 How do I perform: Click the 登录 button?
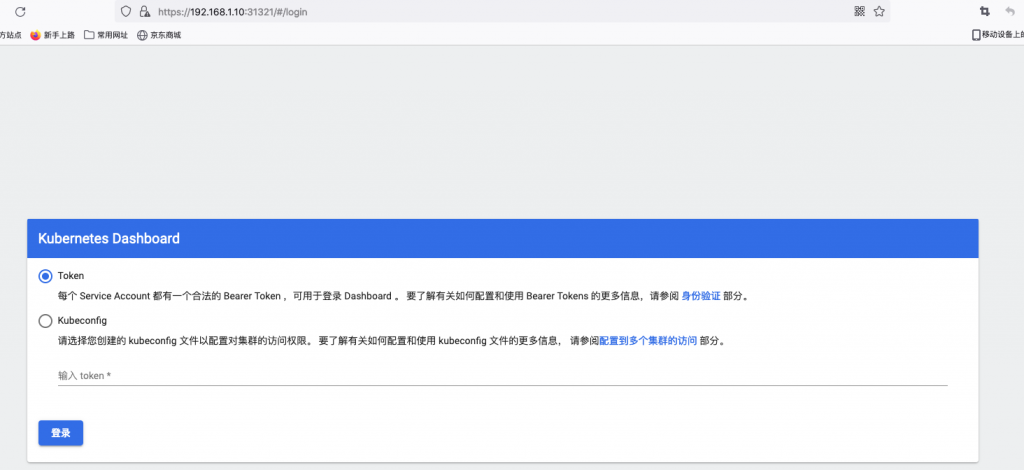pyautogui.click(x=61, y=433)
